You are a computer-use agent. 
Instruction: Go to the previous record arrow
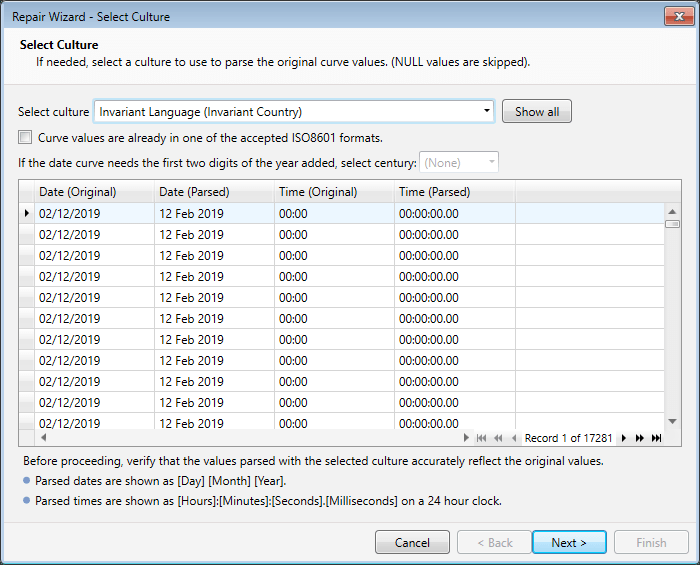pyautogui.click(x=514, y=438)
